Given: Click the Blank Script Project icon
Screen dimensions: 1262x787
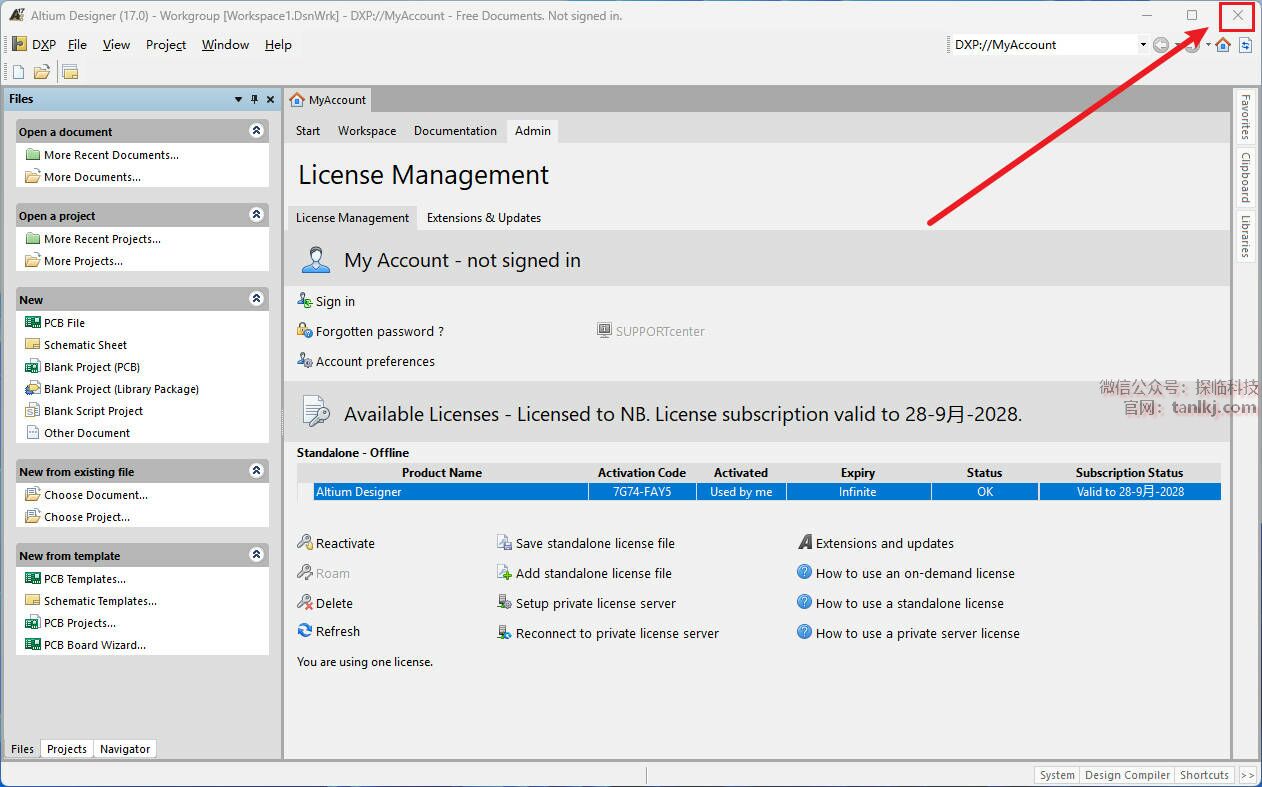Looking at the screenshot, I should [33, 411].
